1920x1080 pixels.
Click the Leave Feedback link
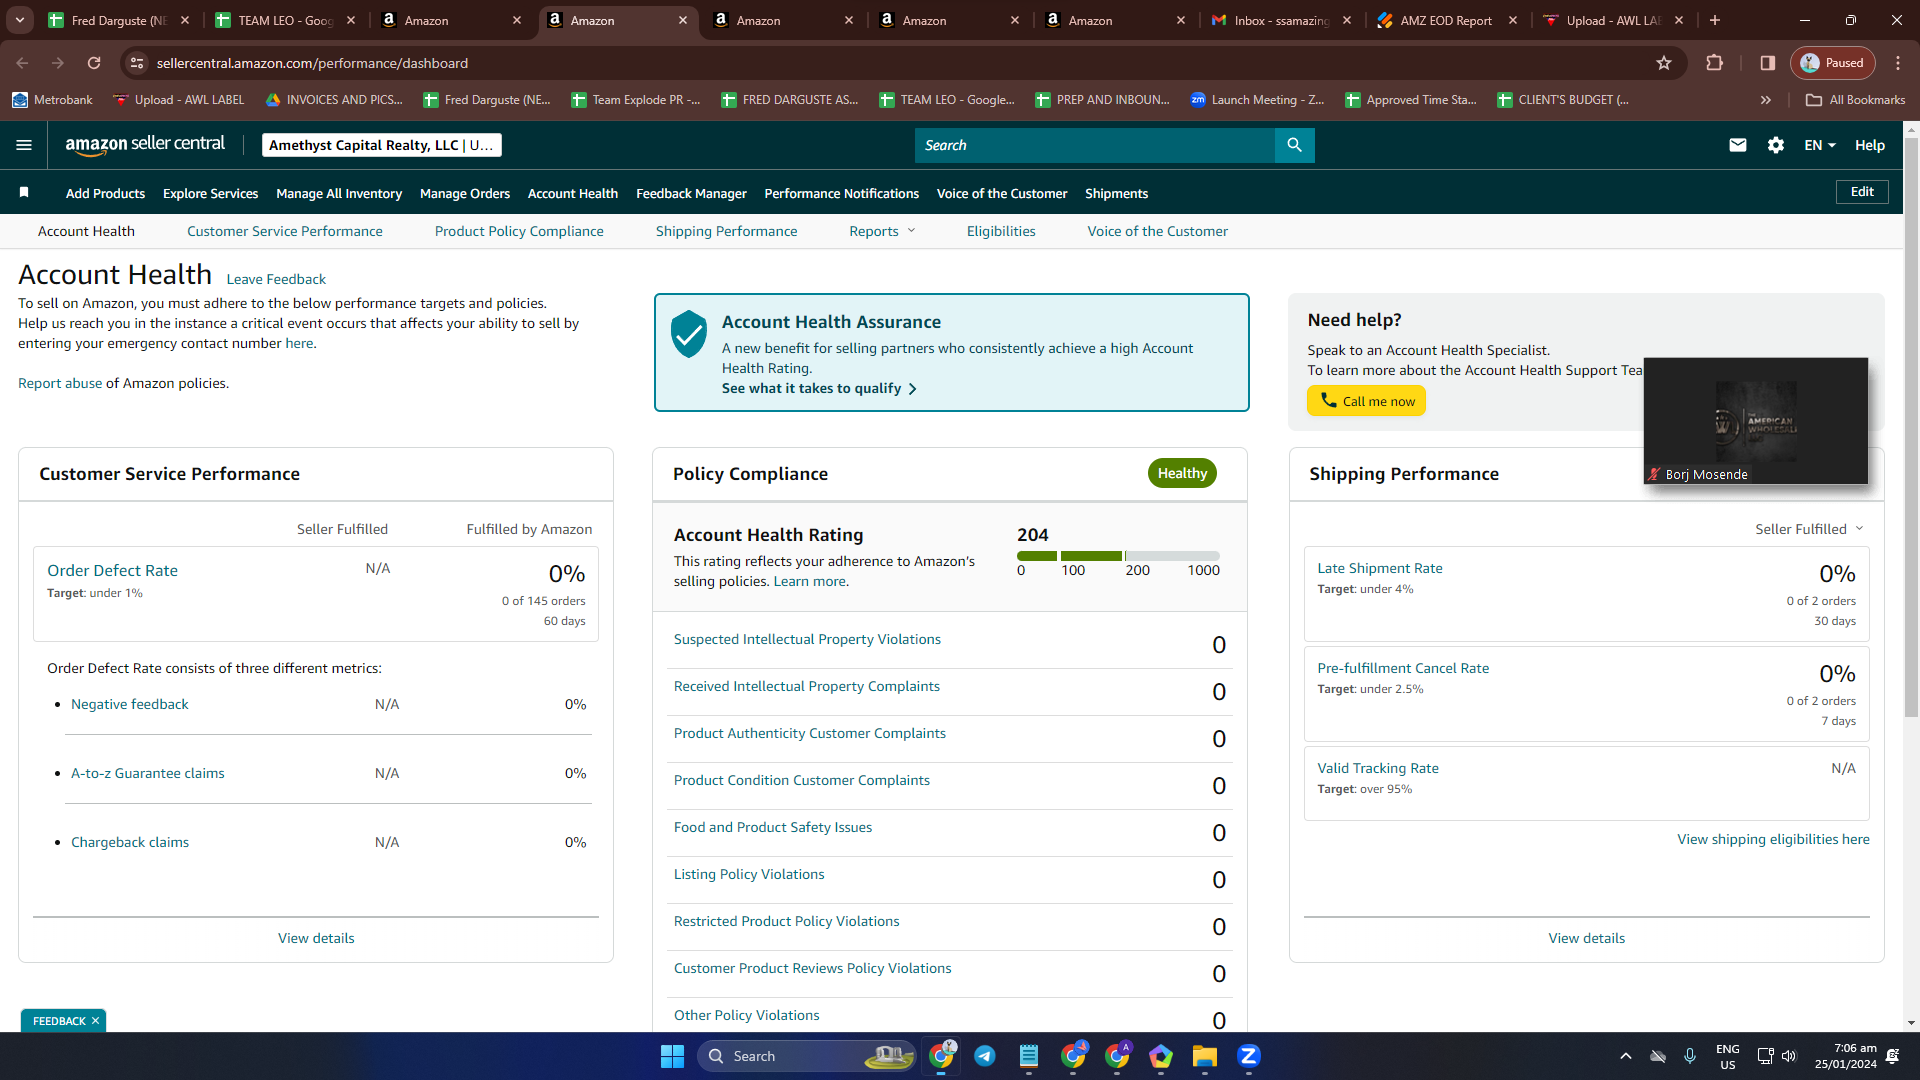coord(276,279)
